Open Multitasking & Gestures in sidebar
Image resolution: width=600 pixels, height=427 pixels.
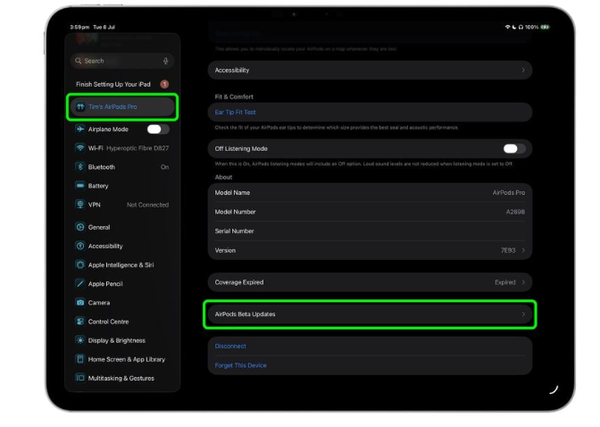coord(122,378)
